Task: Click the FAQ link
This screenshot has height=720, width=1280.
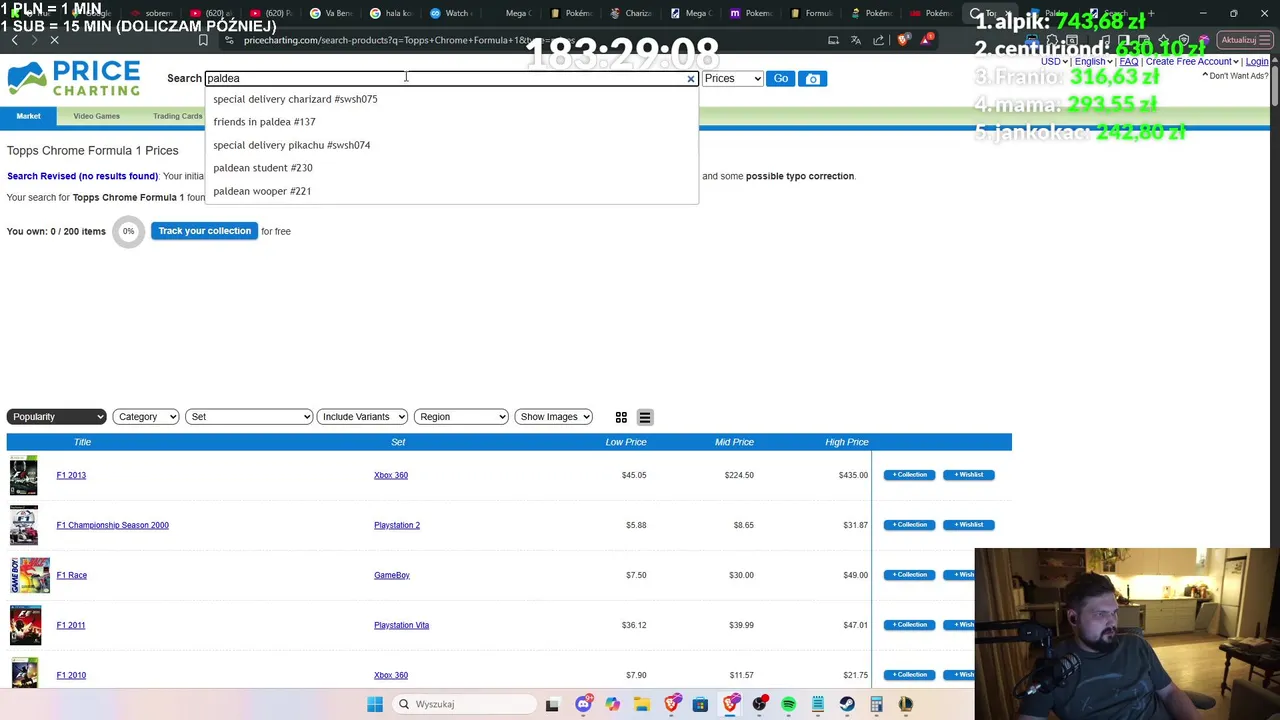Action: [1129, 62]
